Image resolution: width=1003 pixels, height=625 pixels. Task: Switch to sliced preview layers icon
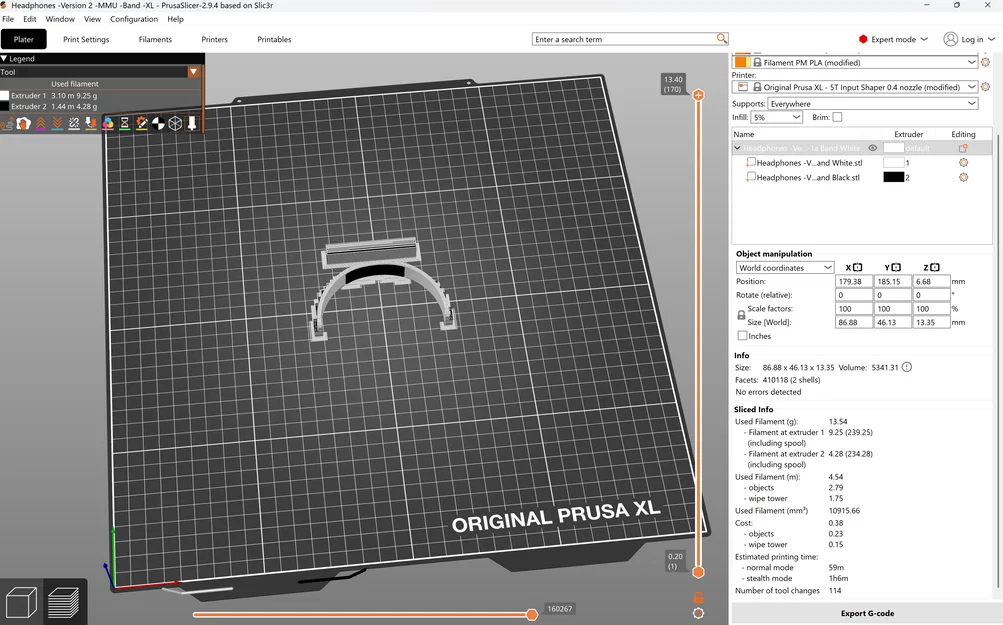point(63,602)
